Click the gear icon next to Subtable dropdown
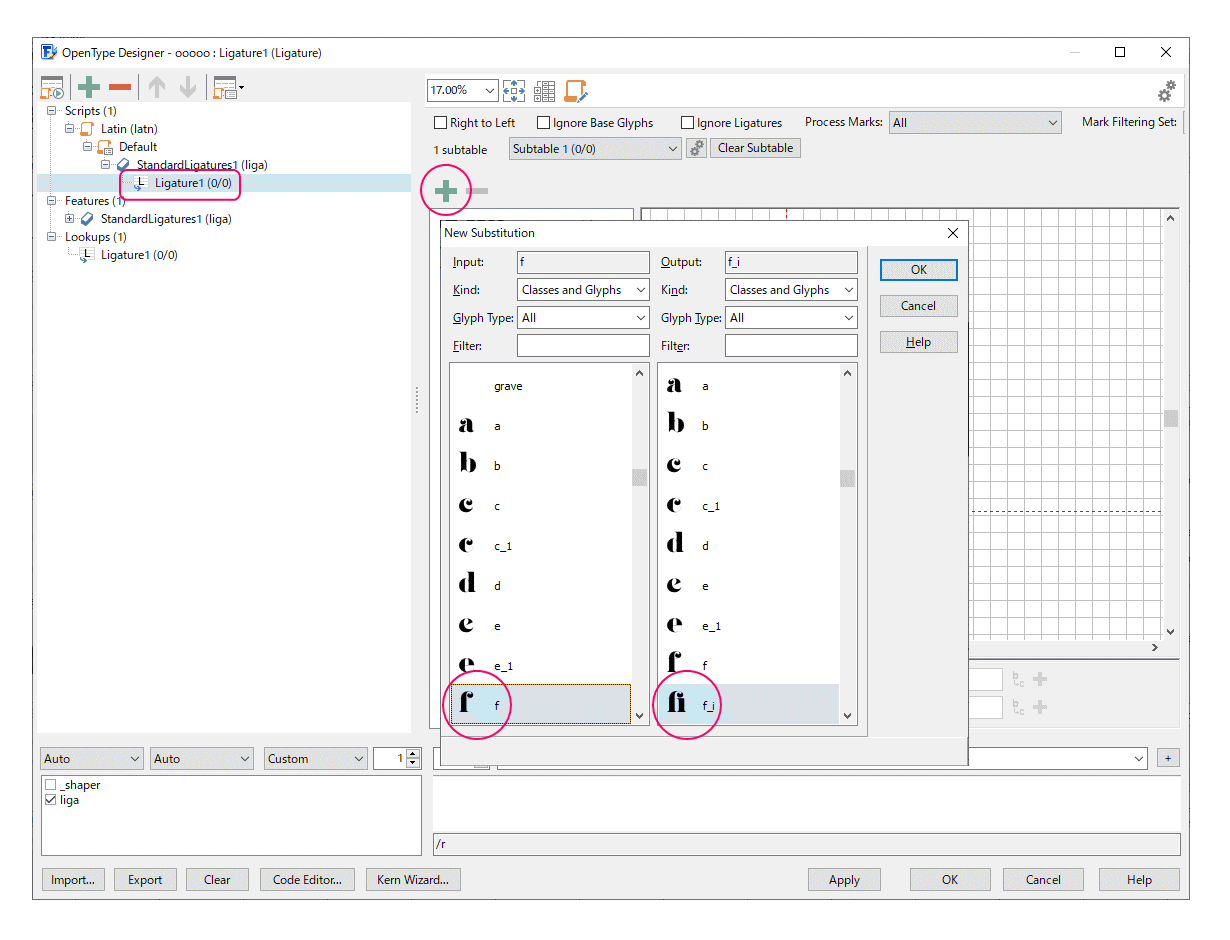Screen dimensions: 1230x940 (696, 148)
